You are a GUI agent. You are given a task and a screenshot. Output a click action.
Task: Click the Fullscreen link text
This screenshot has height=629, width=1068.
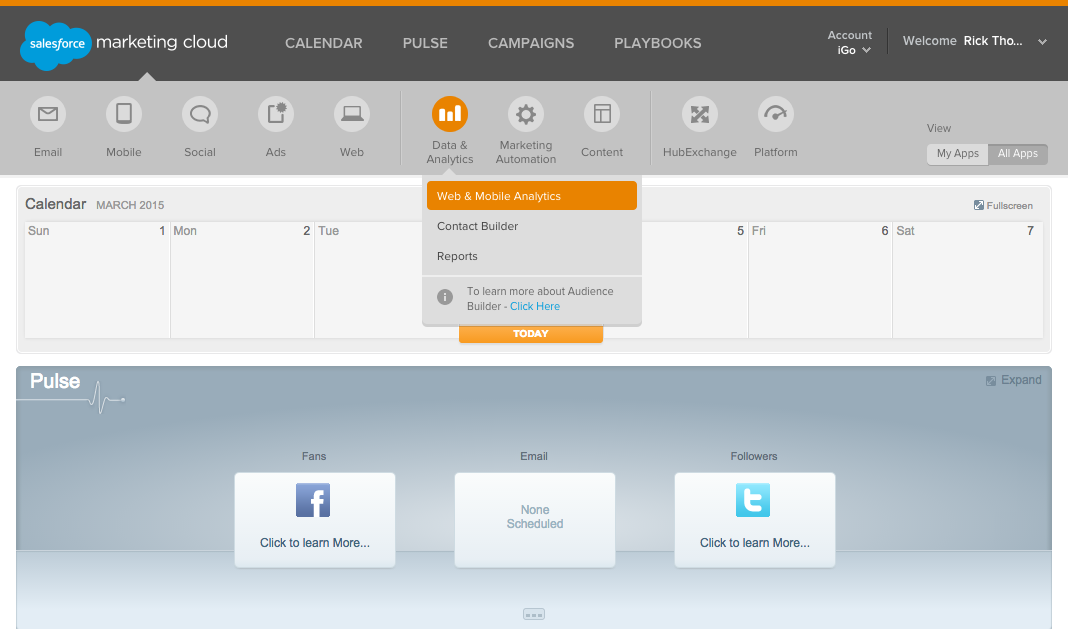1009,206
